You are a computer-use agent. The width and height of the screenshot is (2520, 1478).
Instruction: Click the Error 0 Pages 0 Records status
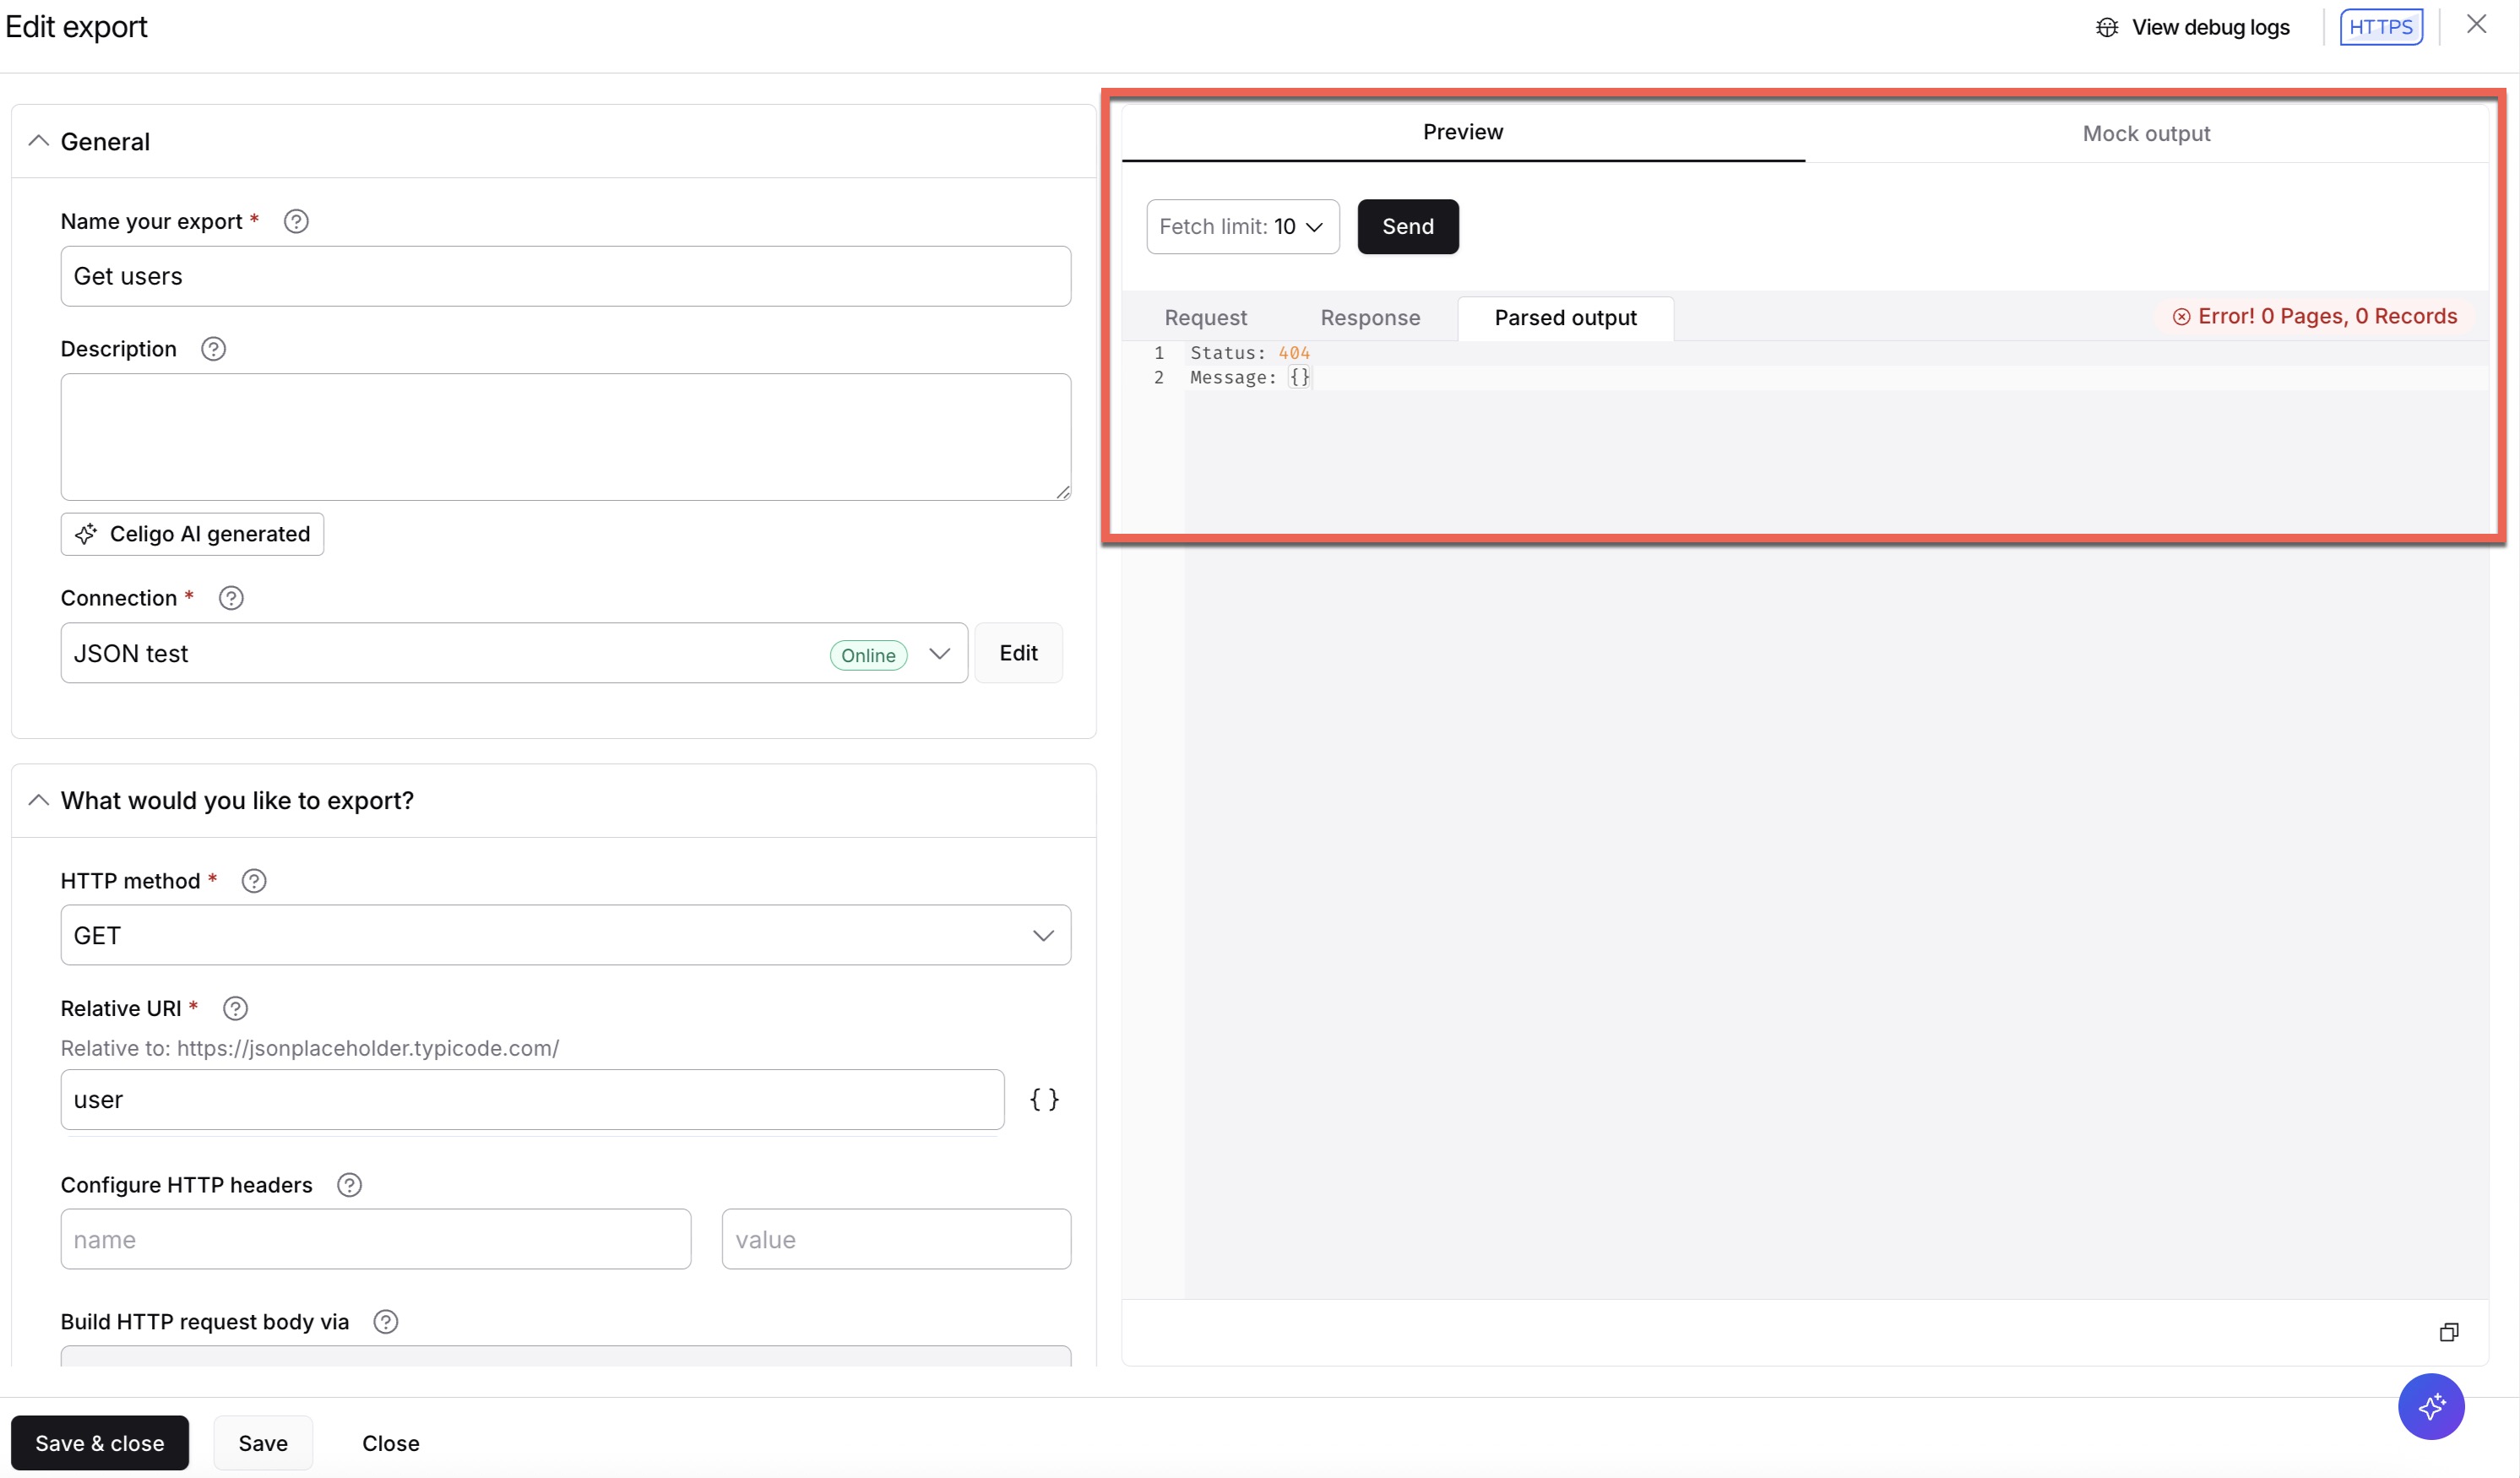(x=2315, y=316)
